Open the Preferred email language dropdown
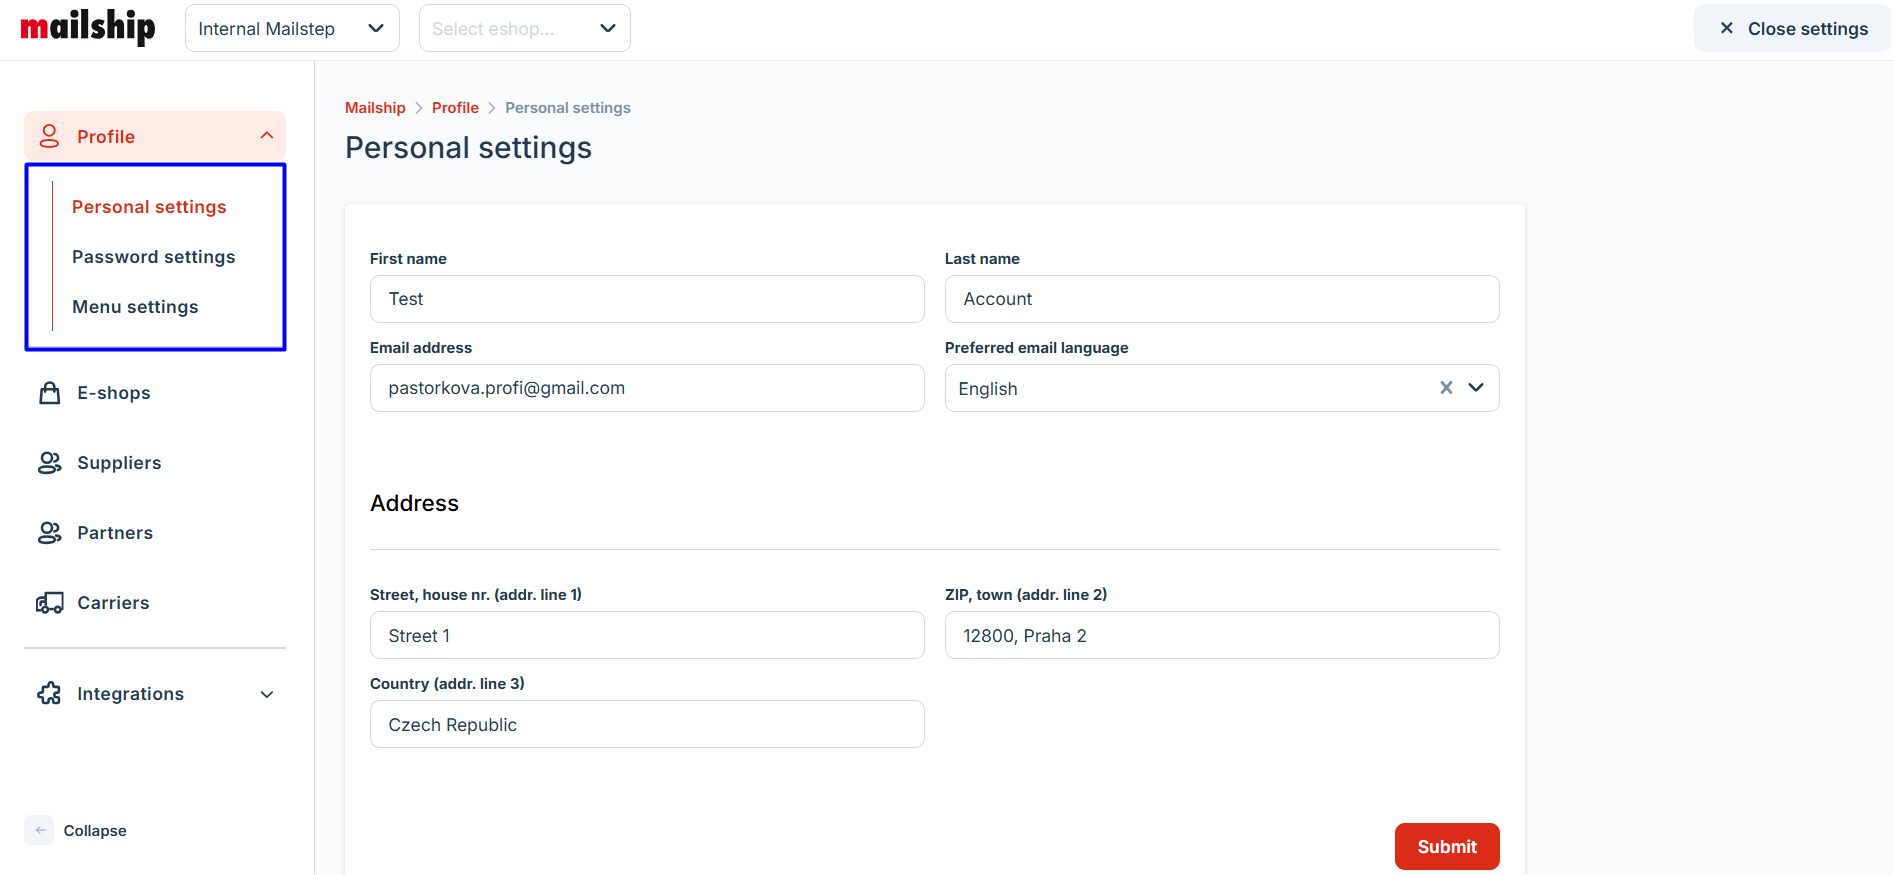The width and height of the screenshot is (1893, 875). point(1476,388)
